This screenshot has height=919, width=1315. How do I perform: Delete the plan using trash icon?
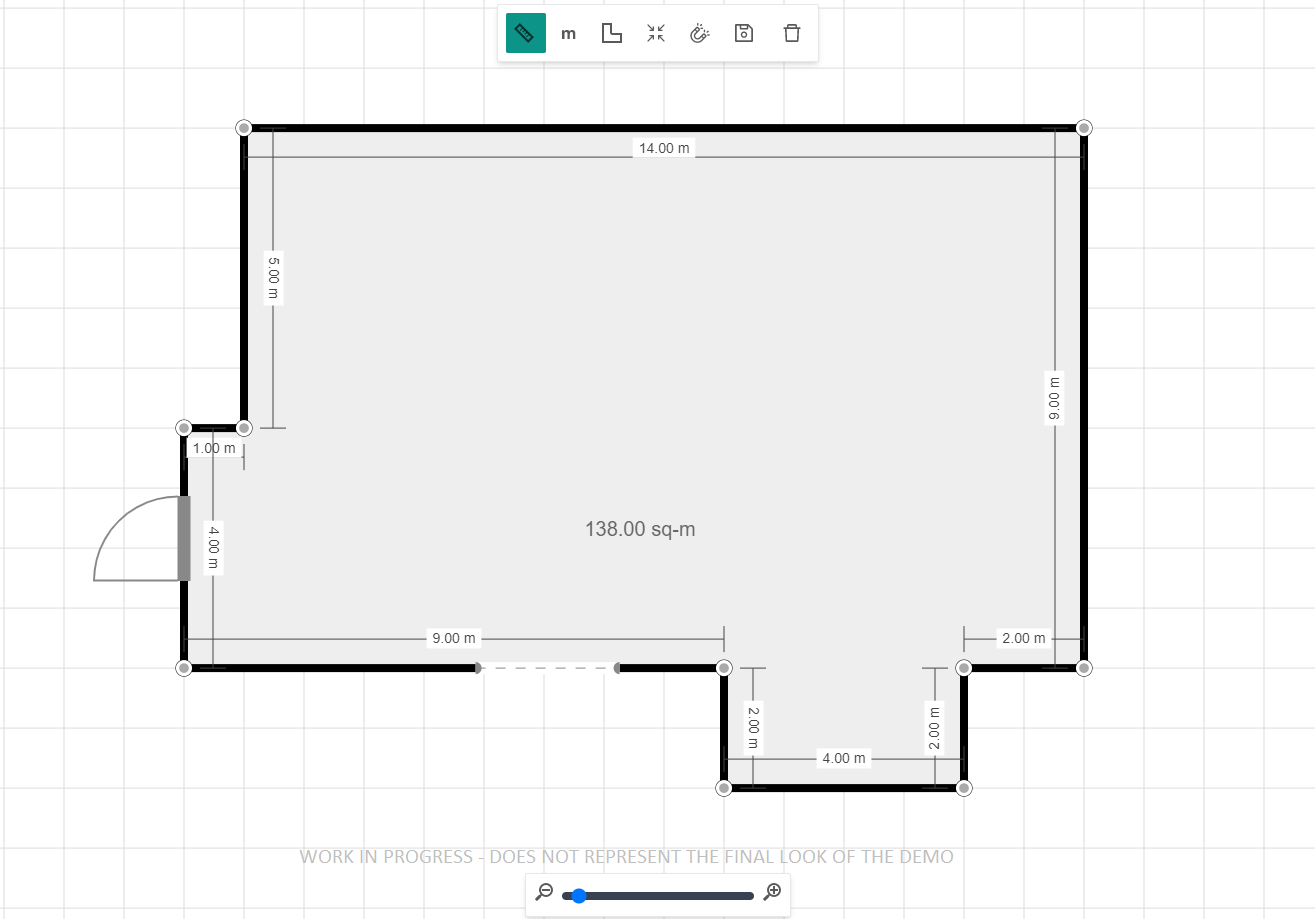(x=792, y=33)
